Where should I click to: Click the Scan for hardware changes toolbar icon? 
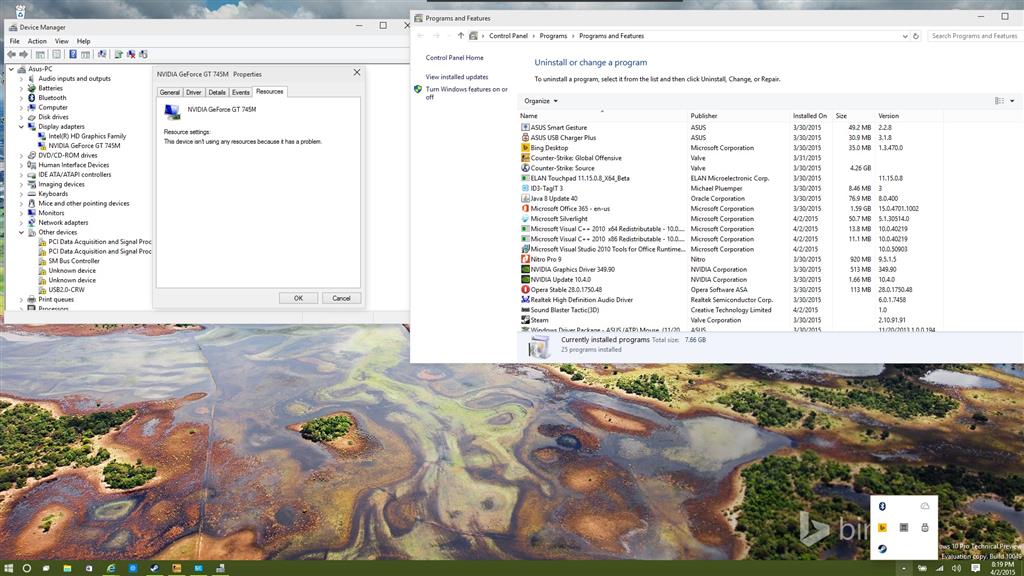[102, 54]
